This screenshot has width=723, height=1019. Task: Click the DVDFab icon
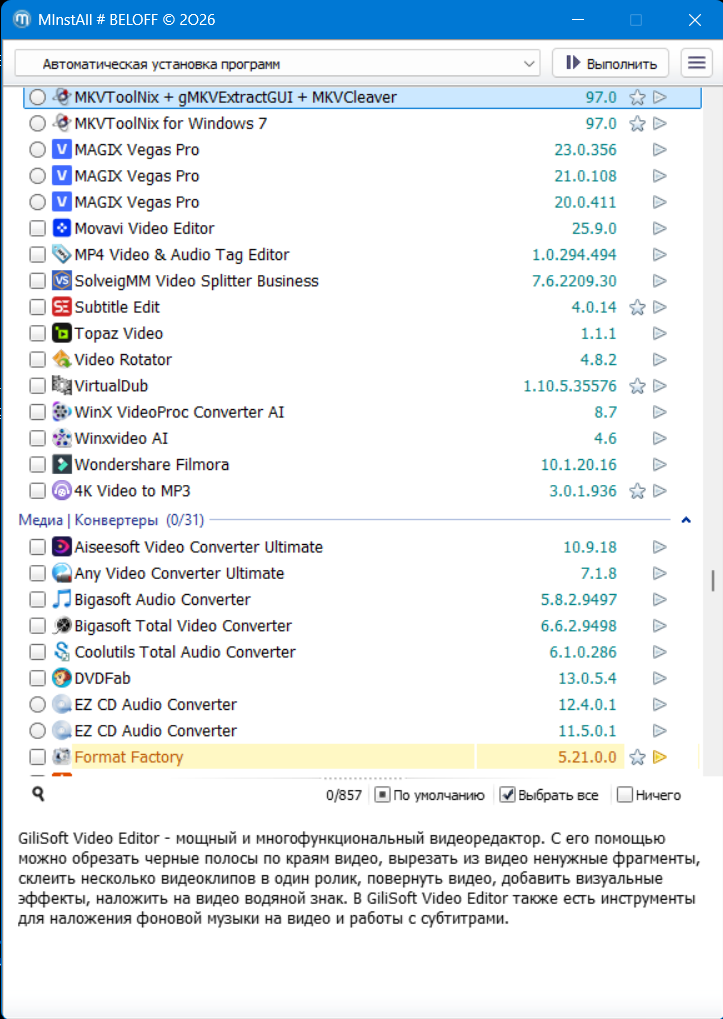click(61, 678)
